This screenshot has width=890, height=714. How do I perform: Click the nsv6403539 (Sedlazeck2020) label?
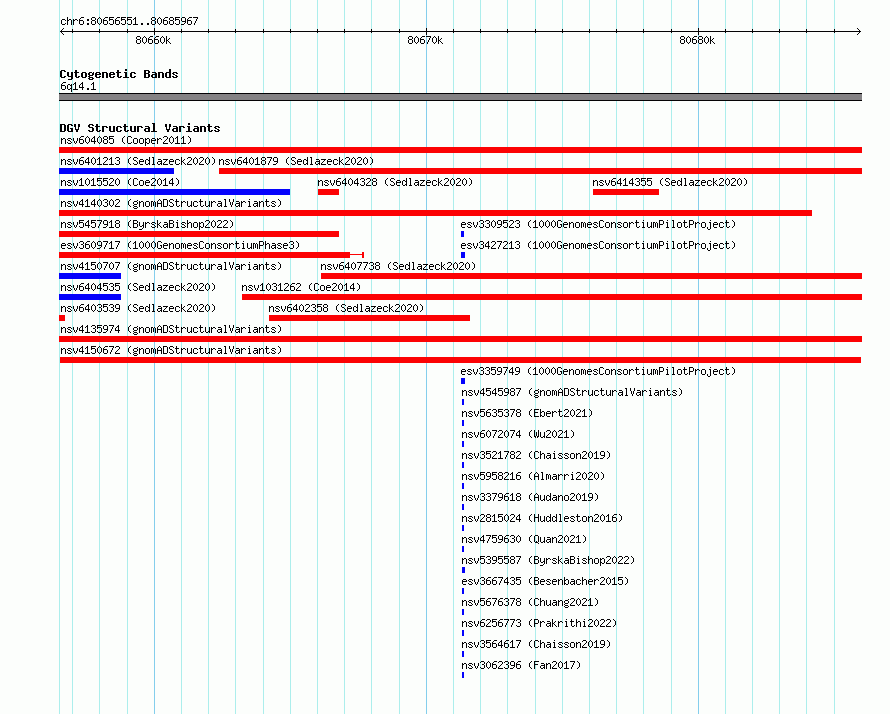(138, 308)
